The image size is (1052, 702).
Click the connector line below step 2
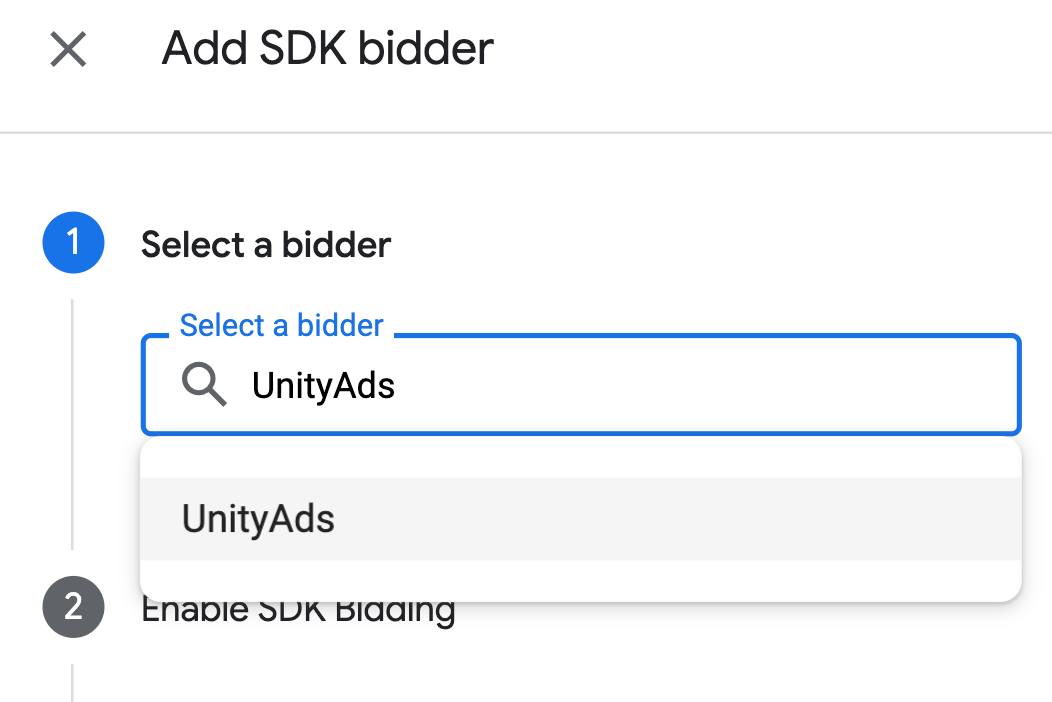(72, 680)
